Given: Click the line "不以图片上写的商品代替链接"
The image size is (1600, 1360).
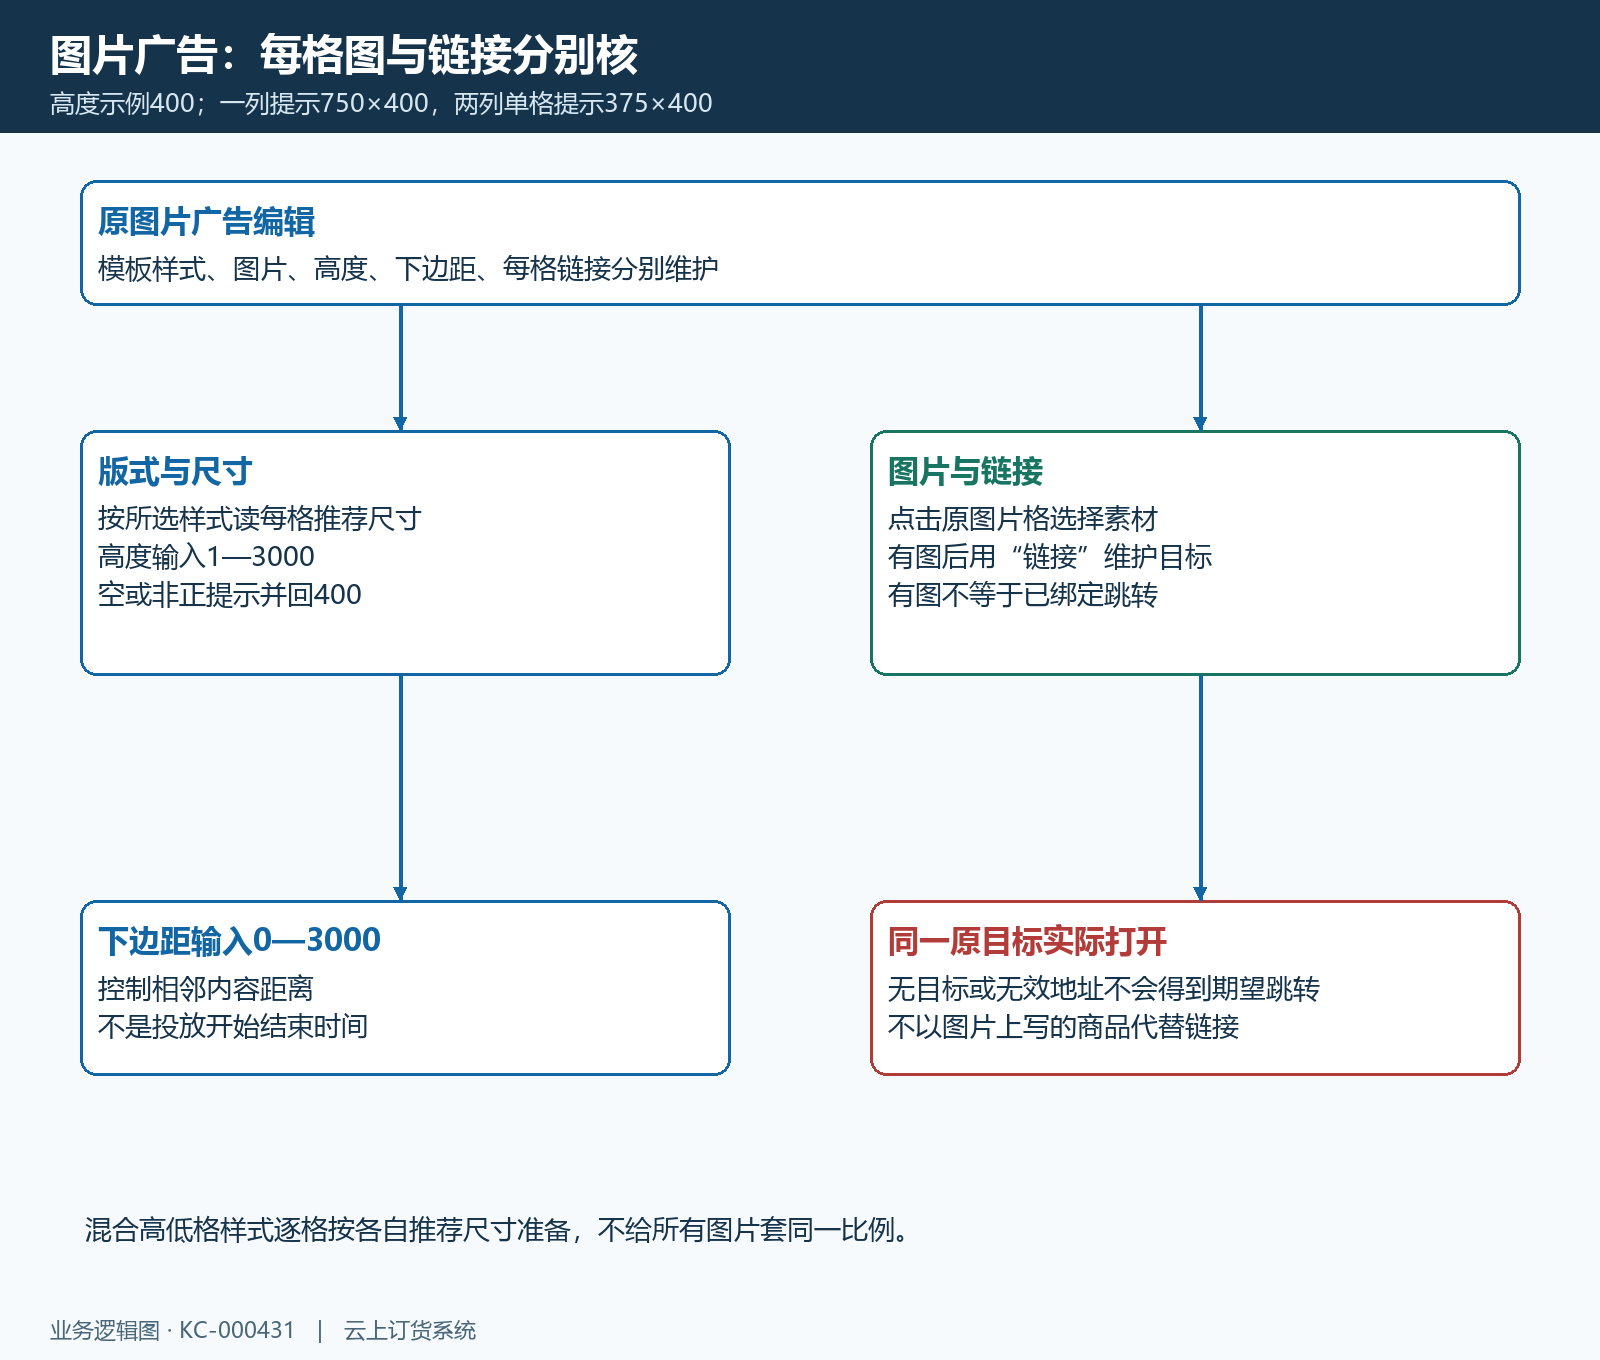Looking at the screenshot, I should pyautogui.click(x=1063, y=1026).
